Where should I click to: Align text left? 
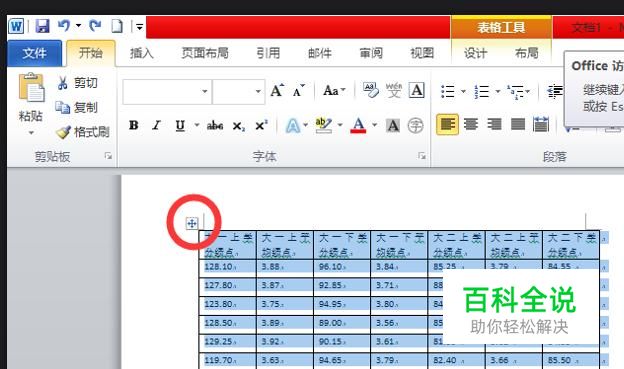(x=448, y=125)
